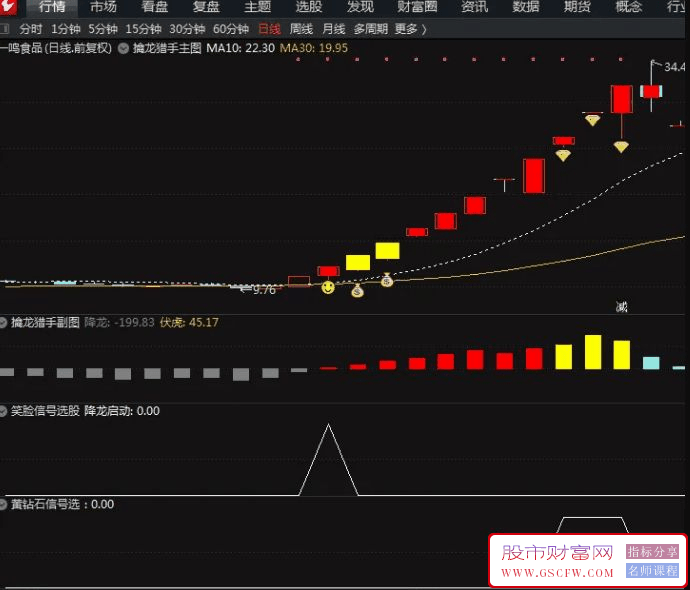690x590 pixels.
Task: Toggle the panel icon left of 分时
Action: (4, 29)
